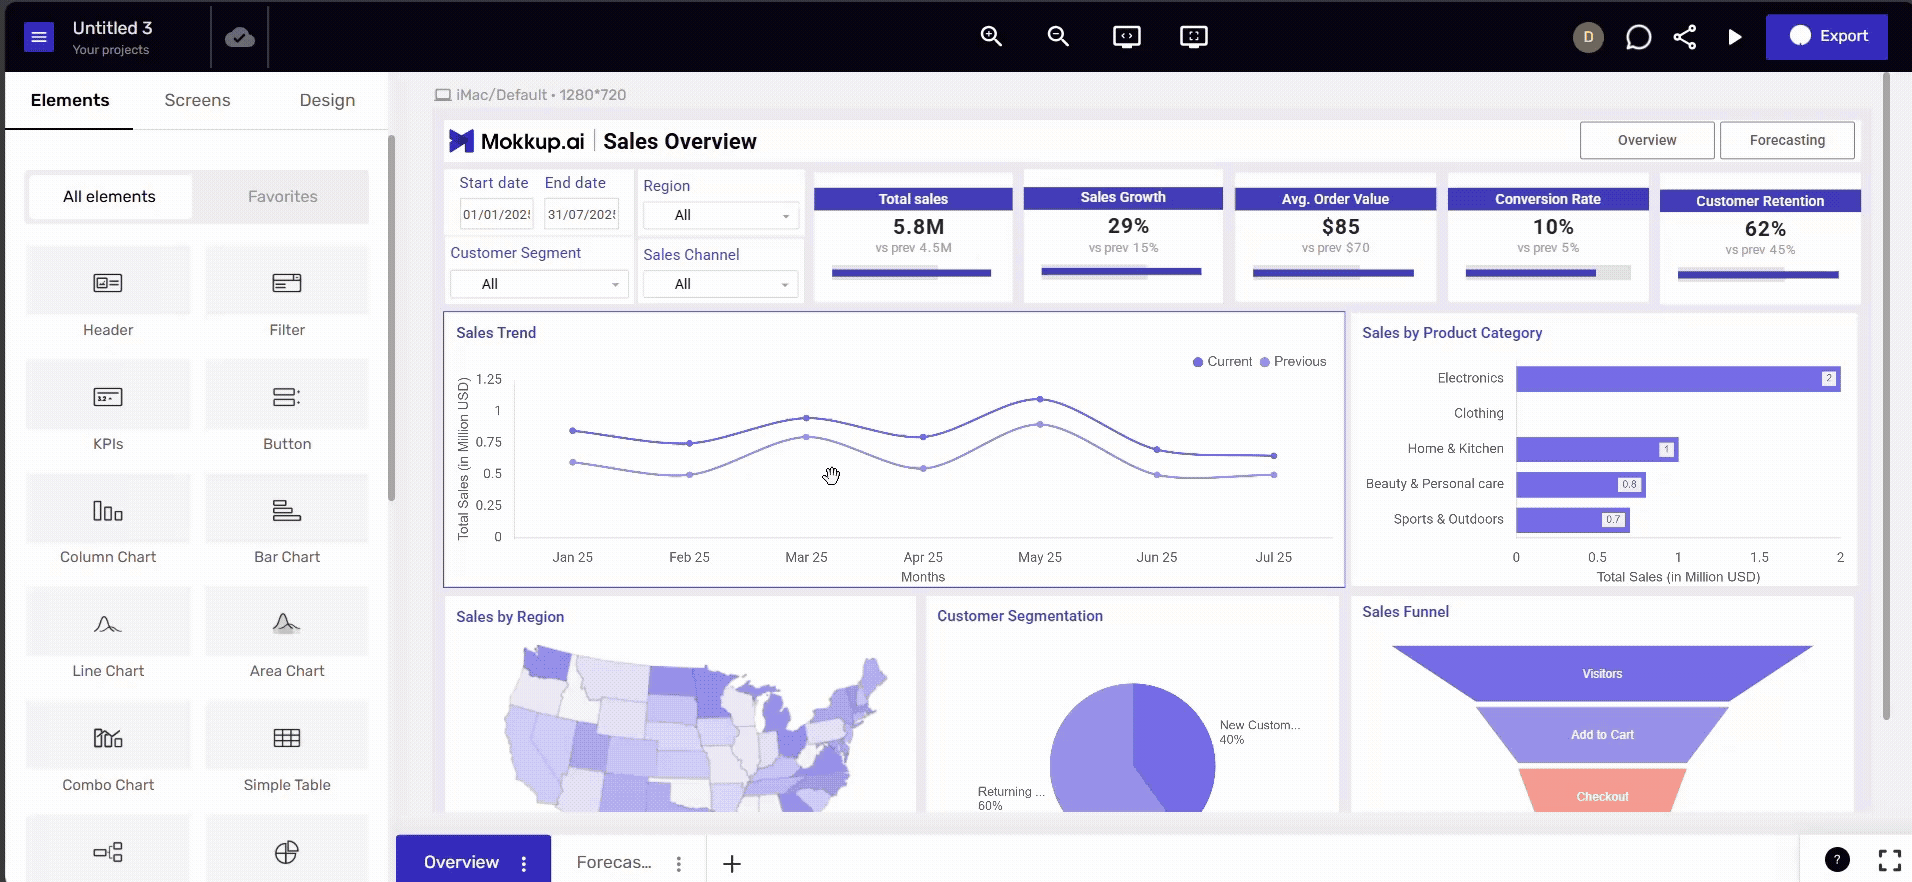Click the Start date input field
This screenshot has width=1912, height=882.
pos(497,214)
